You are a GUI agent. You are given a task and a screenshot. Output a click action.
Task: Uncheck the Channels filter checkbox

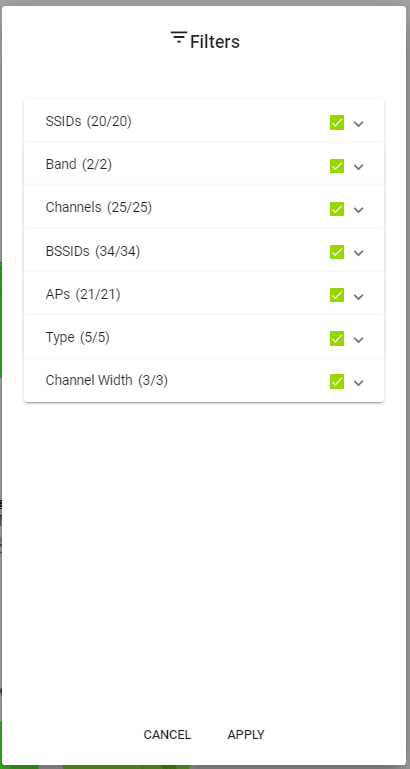pos(337,209)
